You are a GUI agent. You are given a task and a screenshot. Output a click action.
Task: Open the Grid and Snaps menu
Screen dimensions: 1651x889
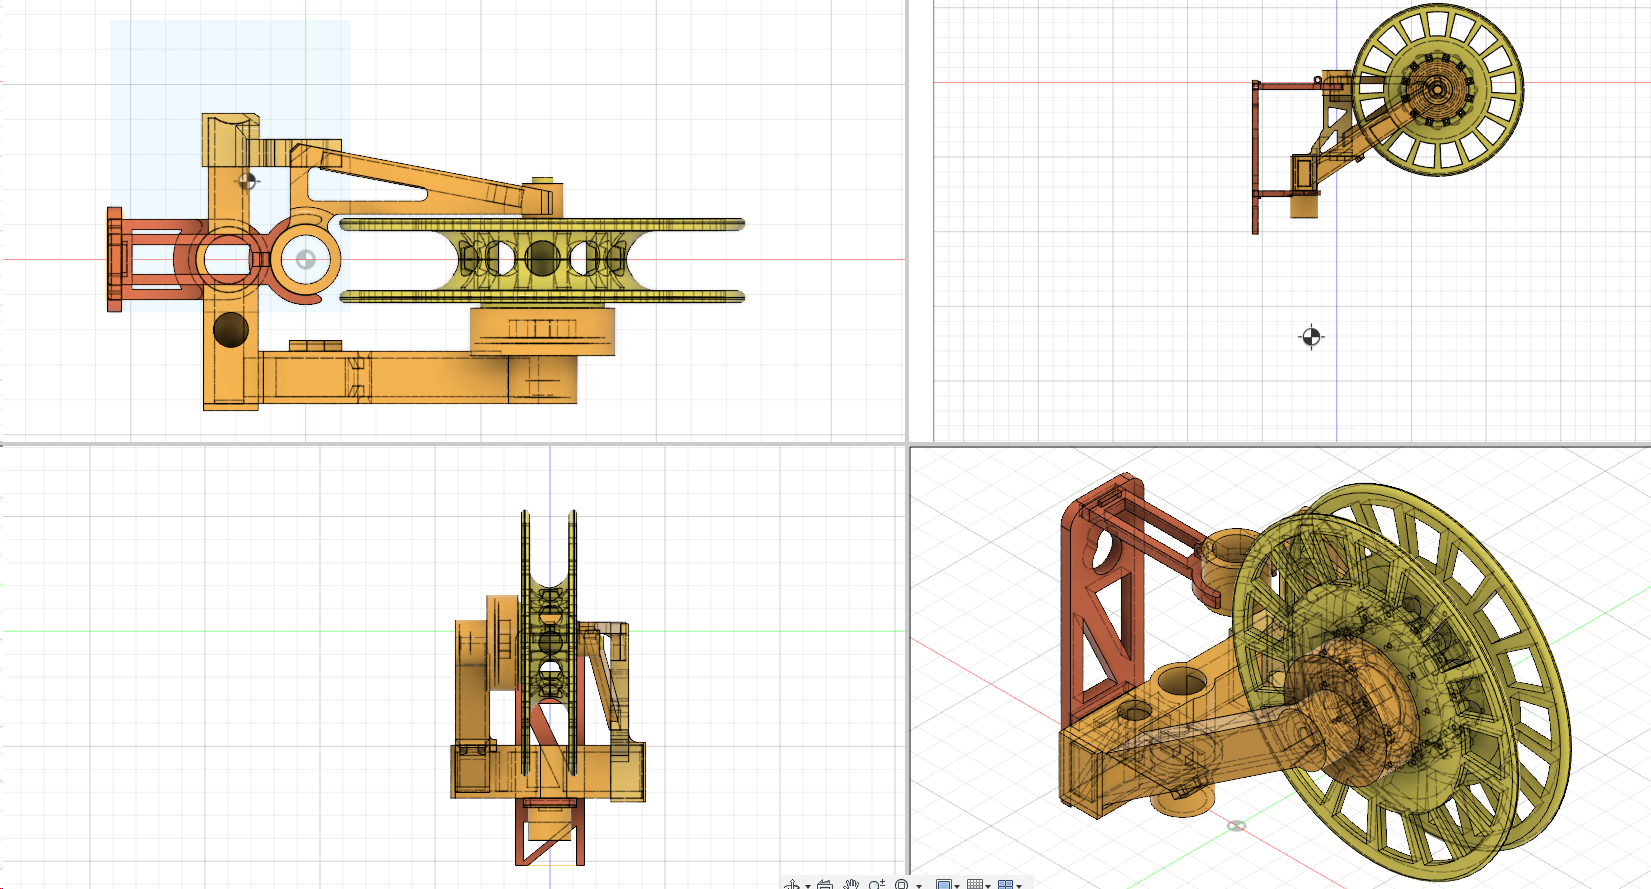(978, 885)
